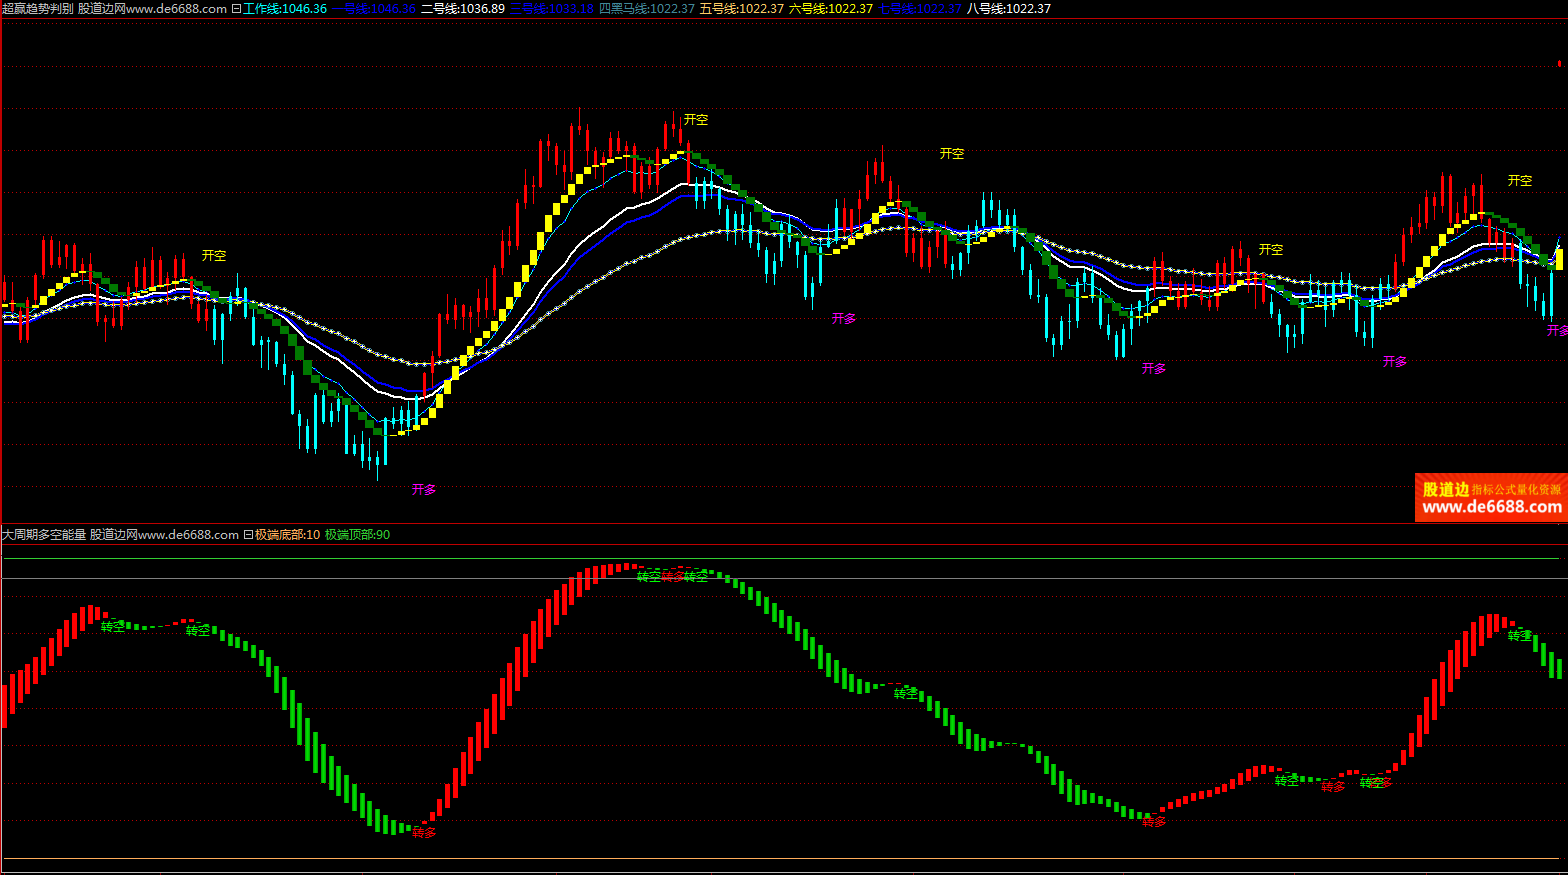
Task: Click the 转多 marker at the deepest energy trough
Action: click(424, 832)
